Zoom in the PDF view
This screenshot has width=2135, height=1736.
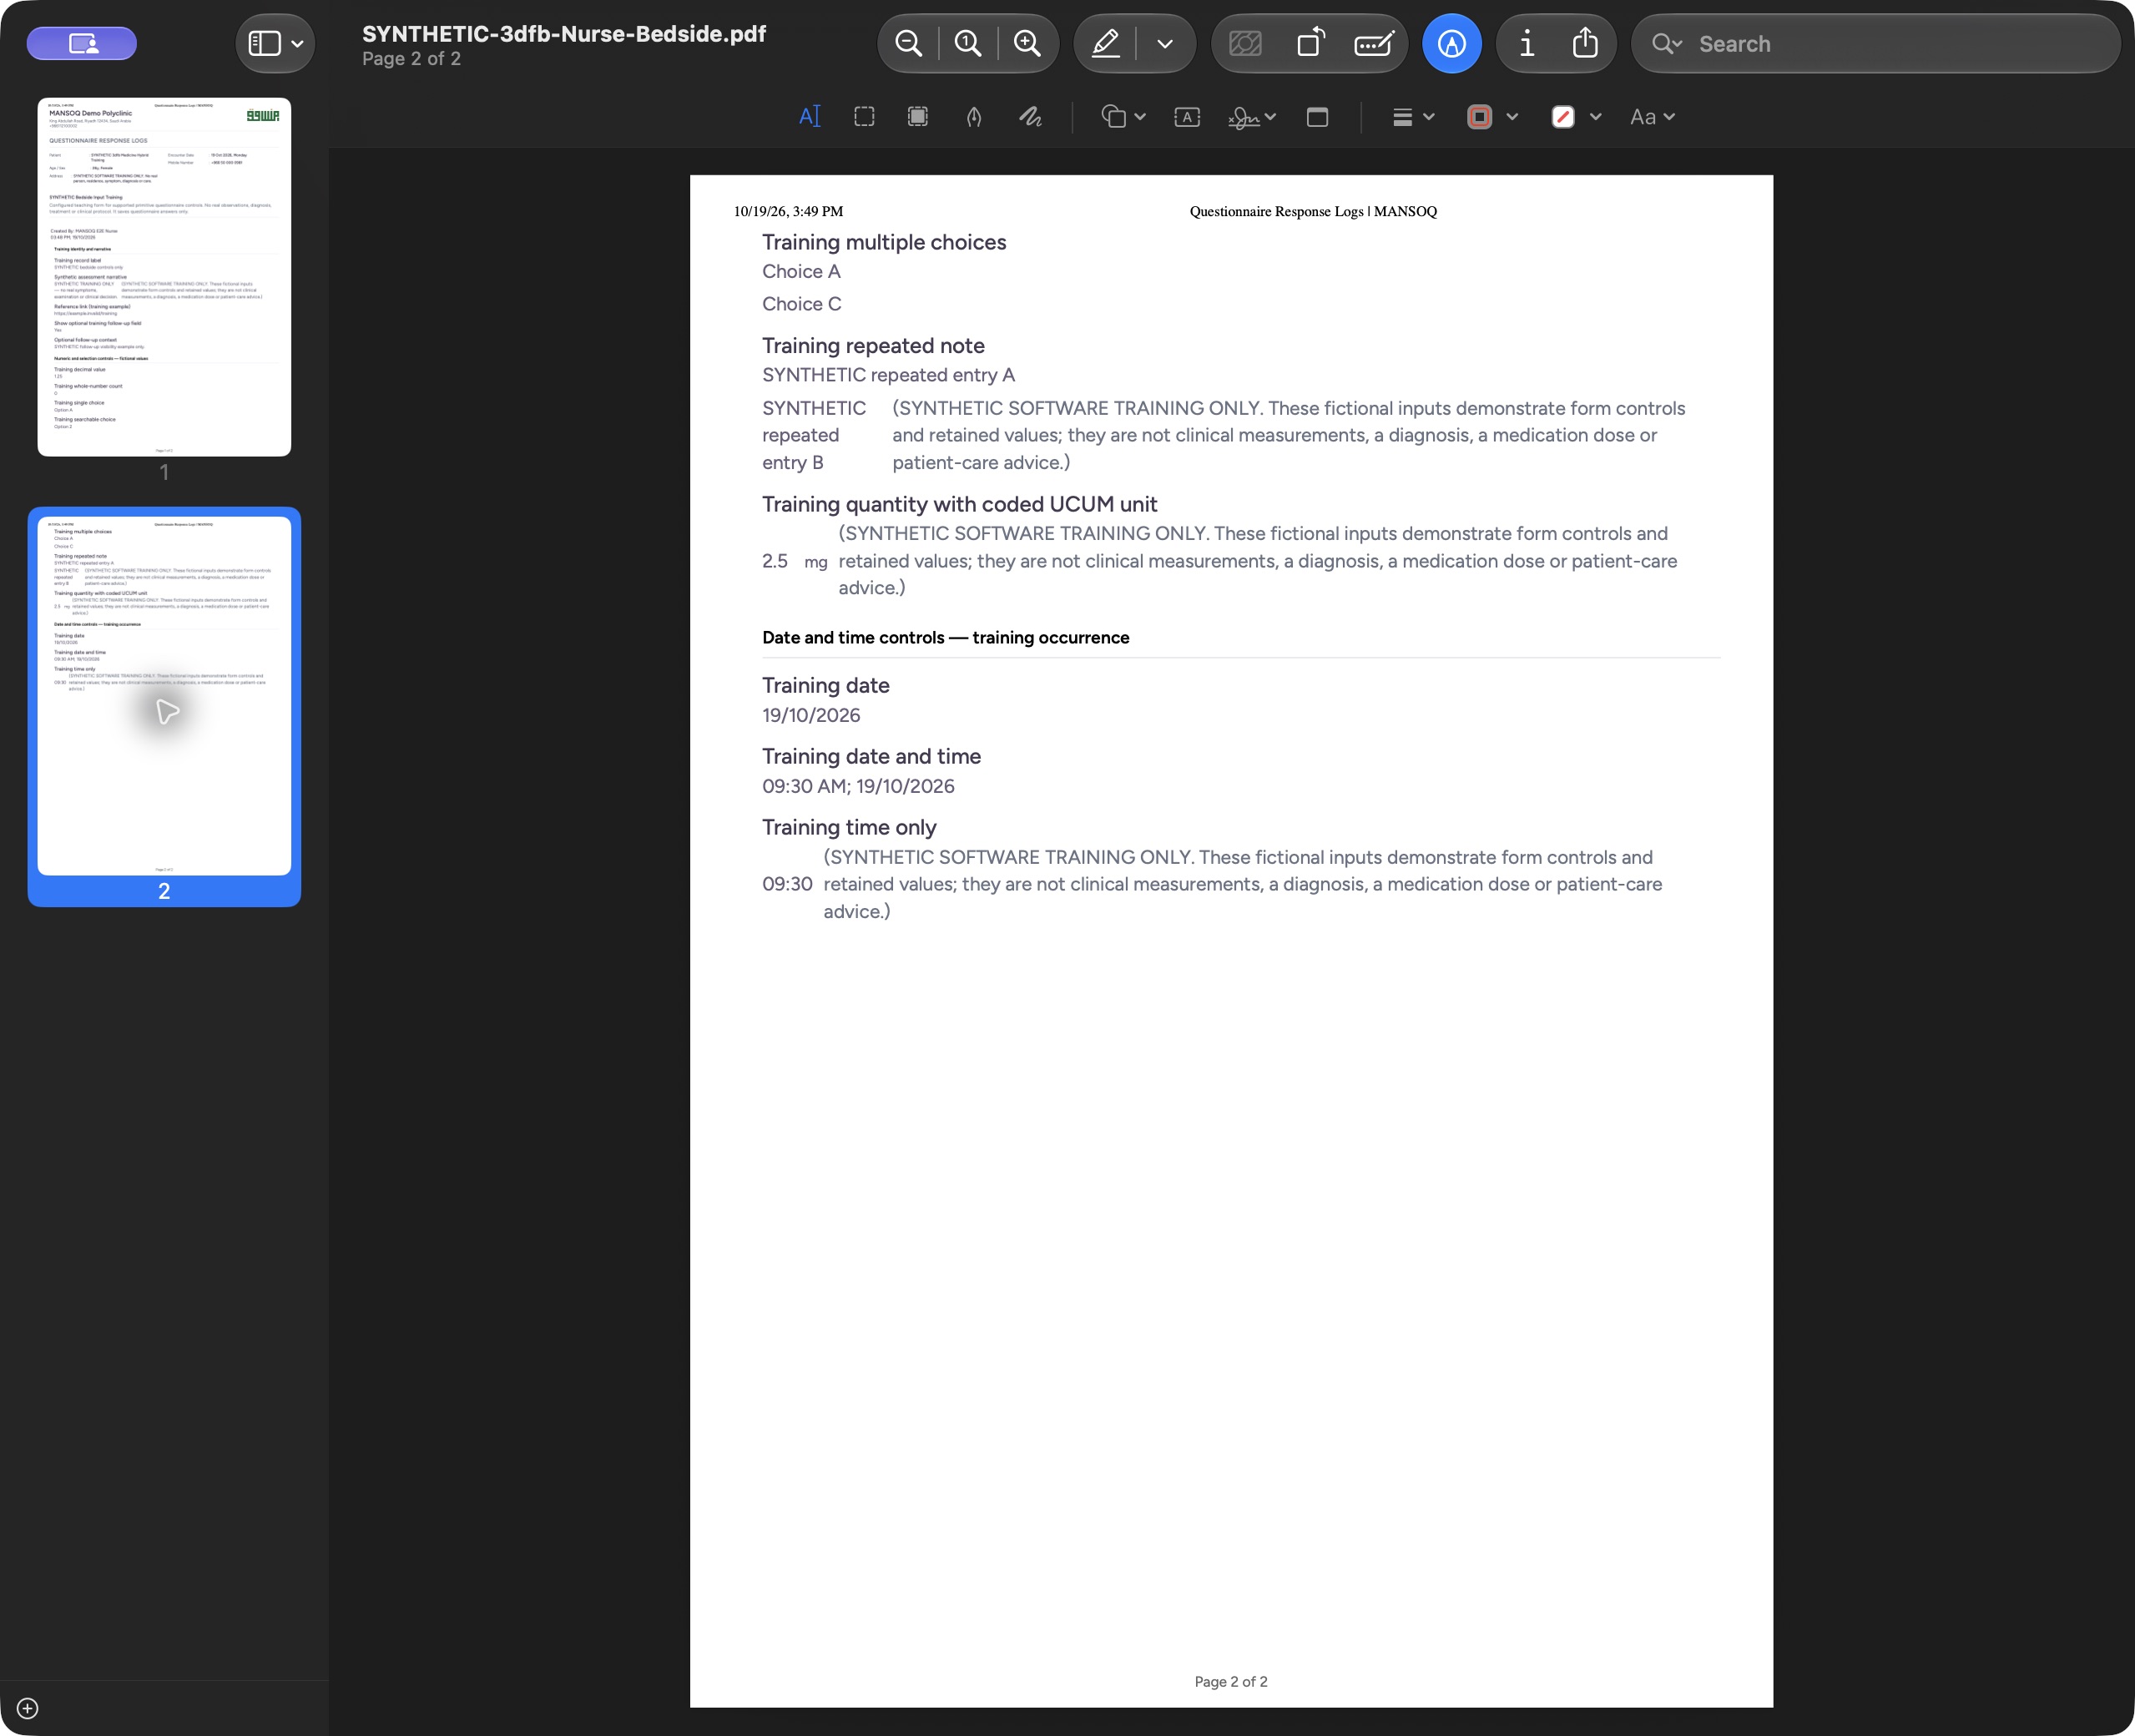pos(1027,44)
